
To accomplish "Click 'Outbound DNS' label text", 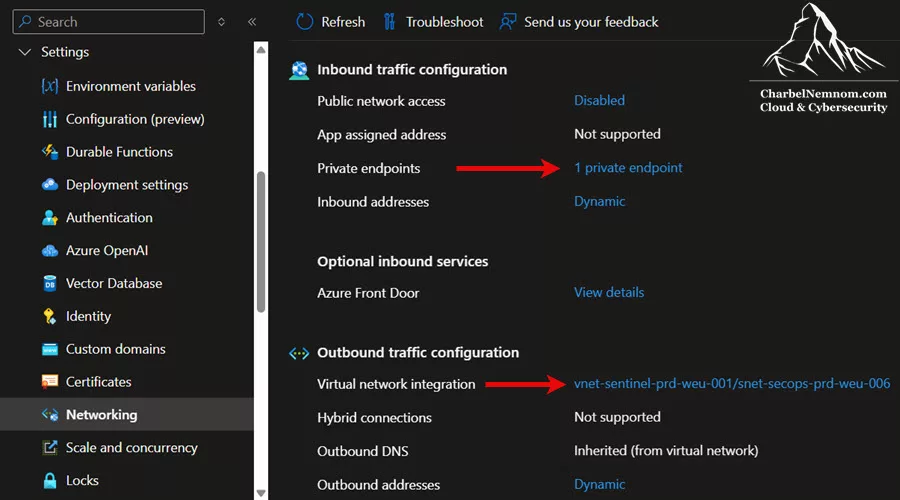I will (x=363, y=451).
